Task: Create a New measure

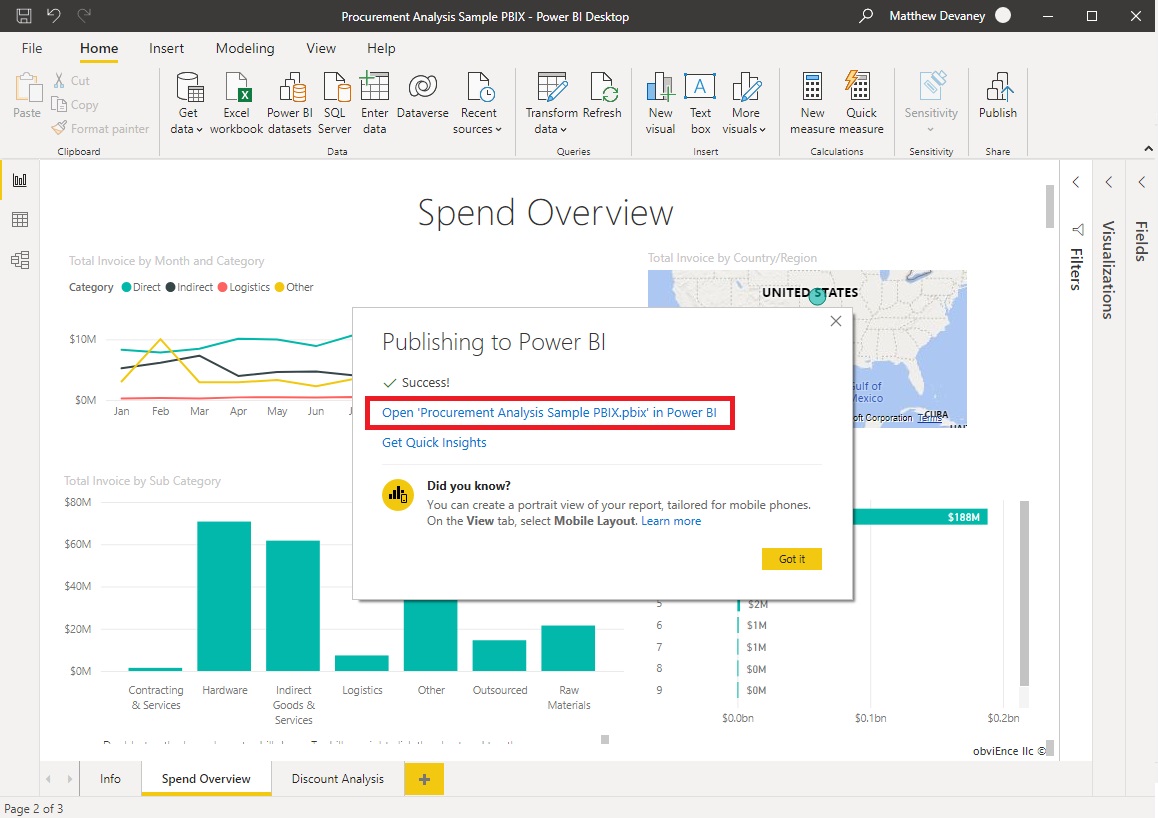Action: [x=811, y=100]
